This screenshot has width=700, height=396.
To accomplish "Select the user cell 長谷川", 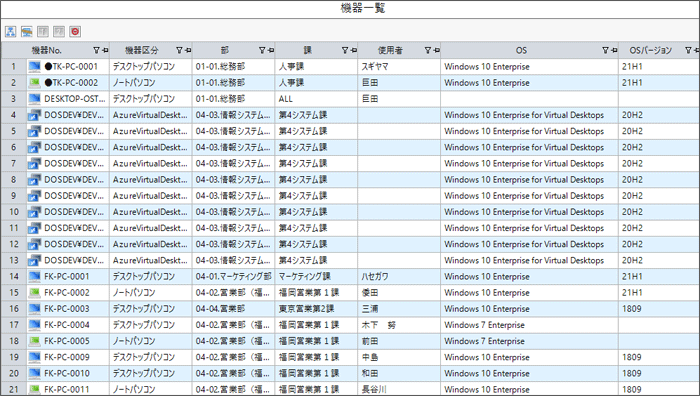I will [x=399, y=389].
